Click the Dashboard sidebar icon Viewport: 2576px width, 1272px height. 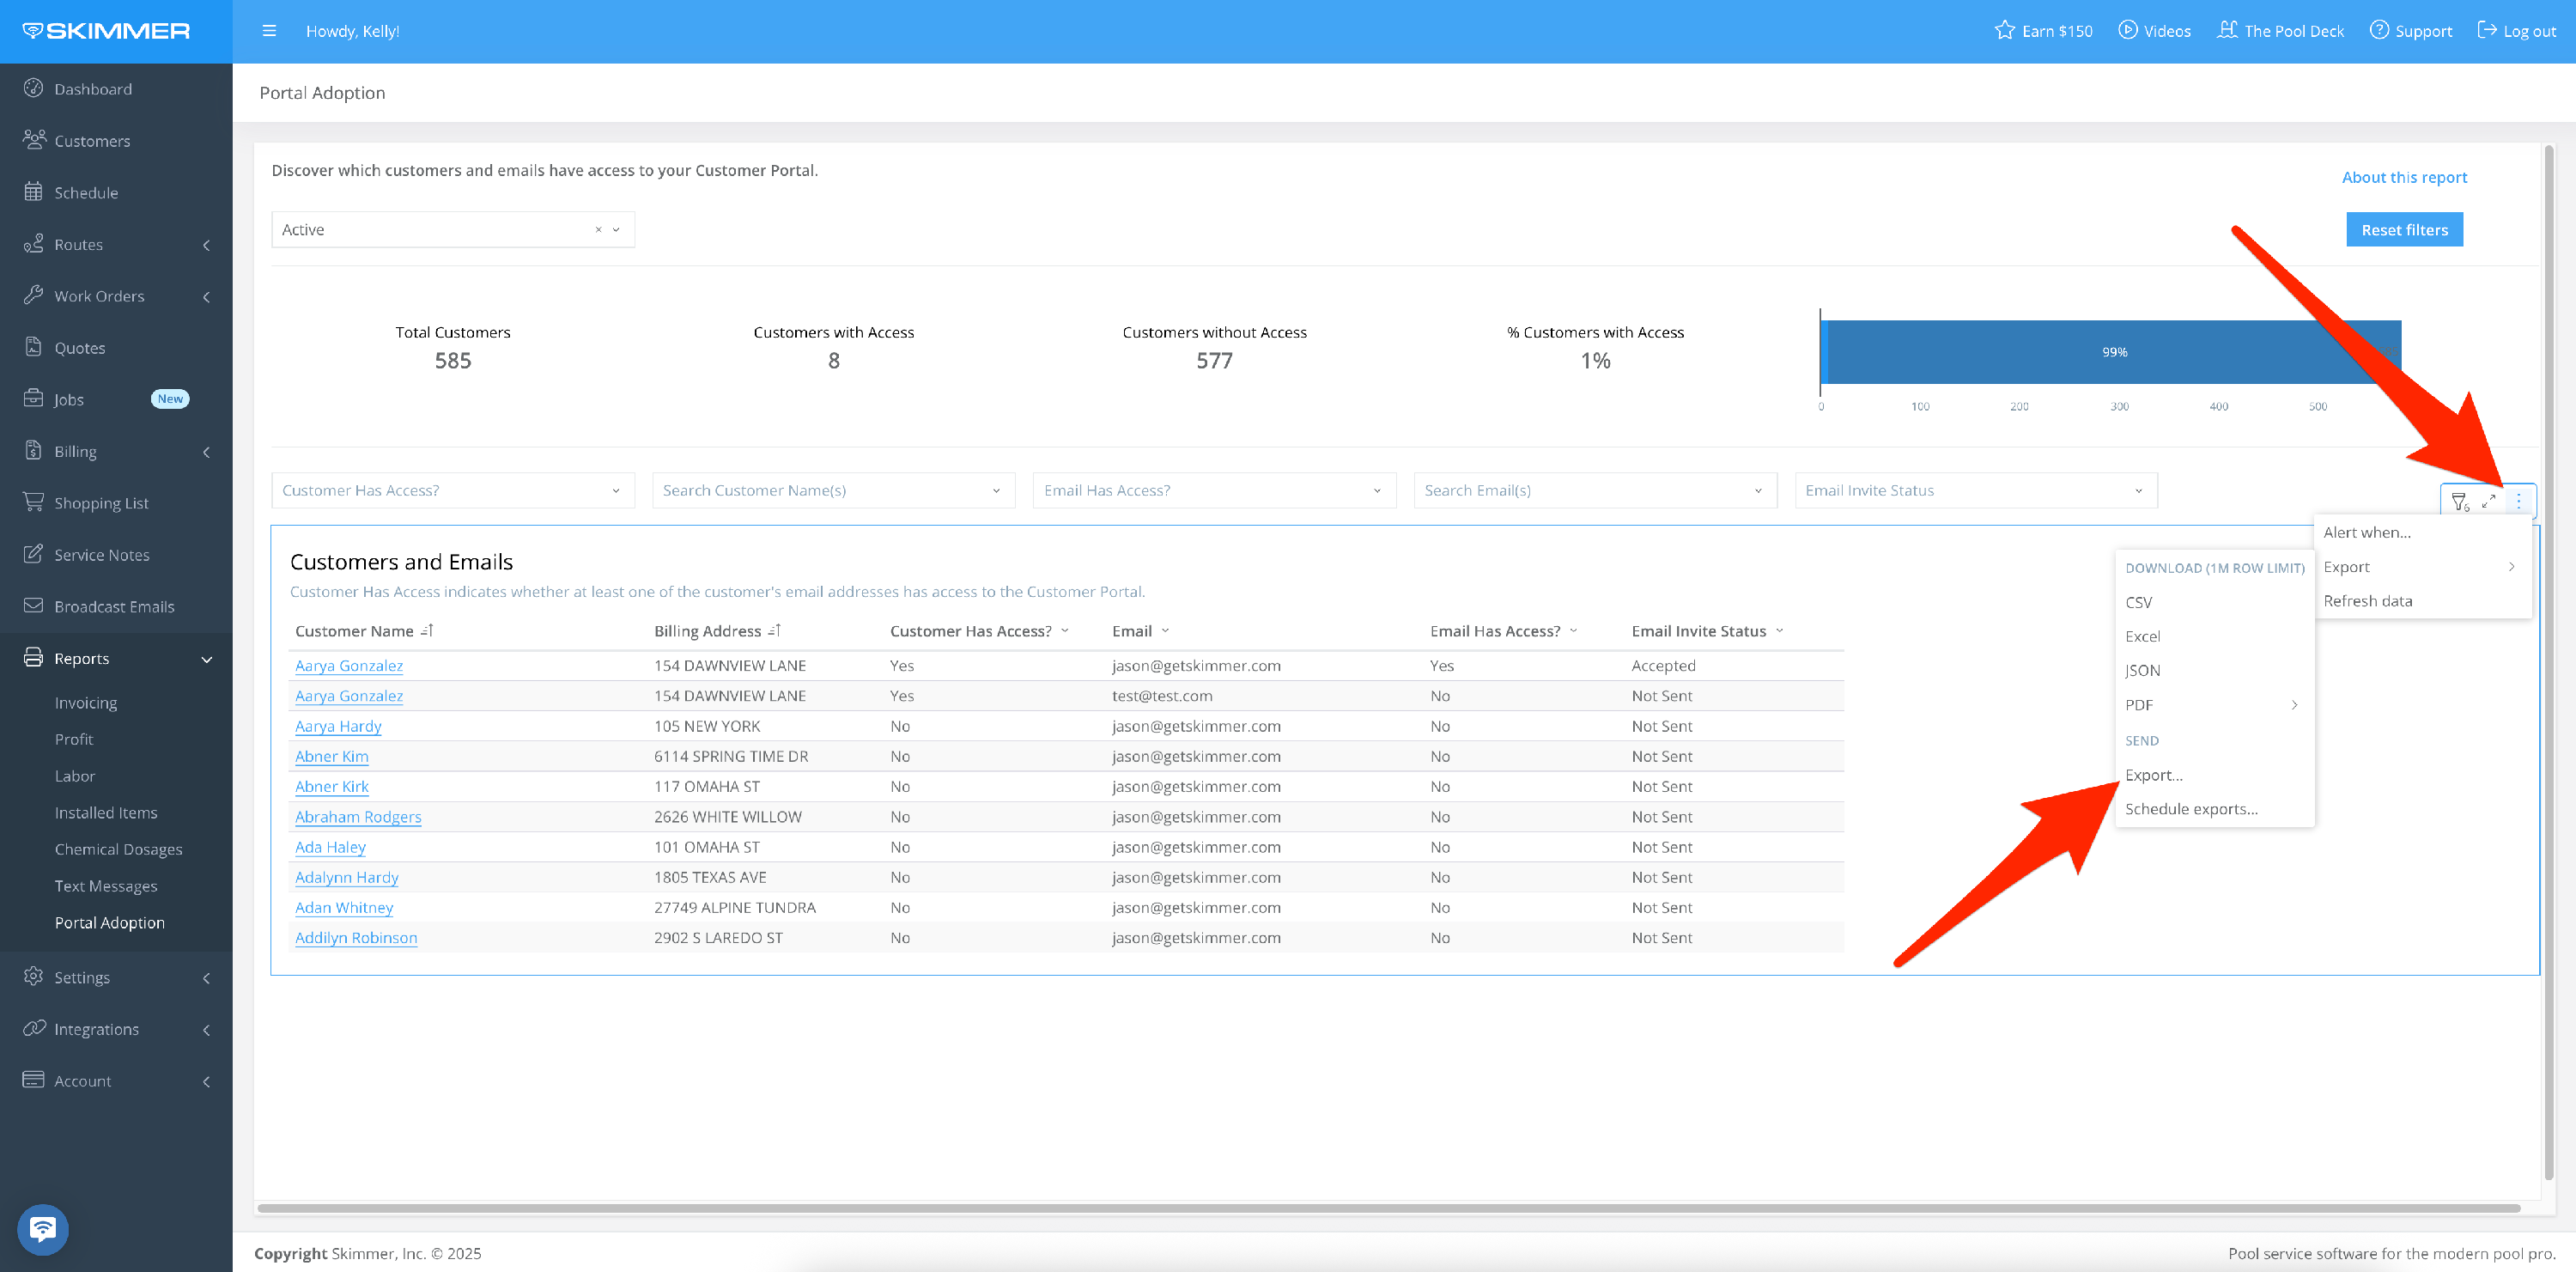34,88
